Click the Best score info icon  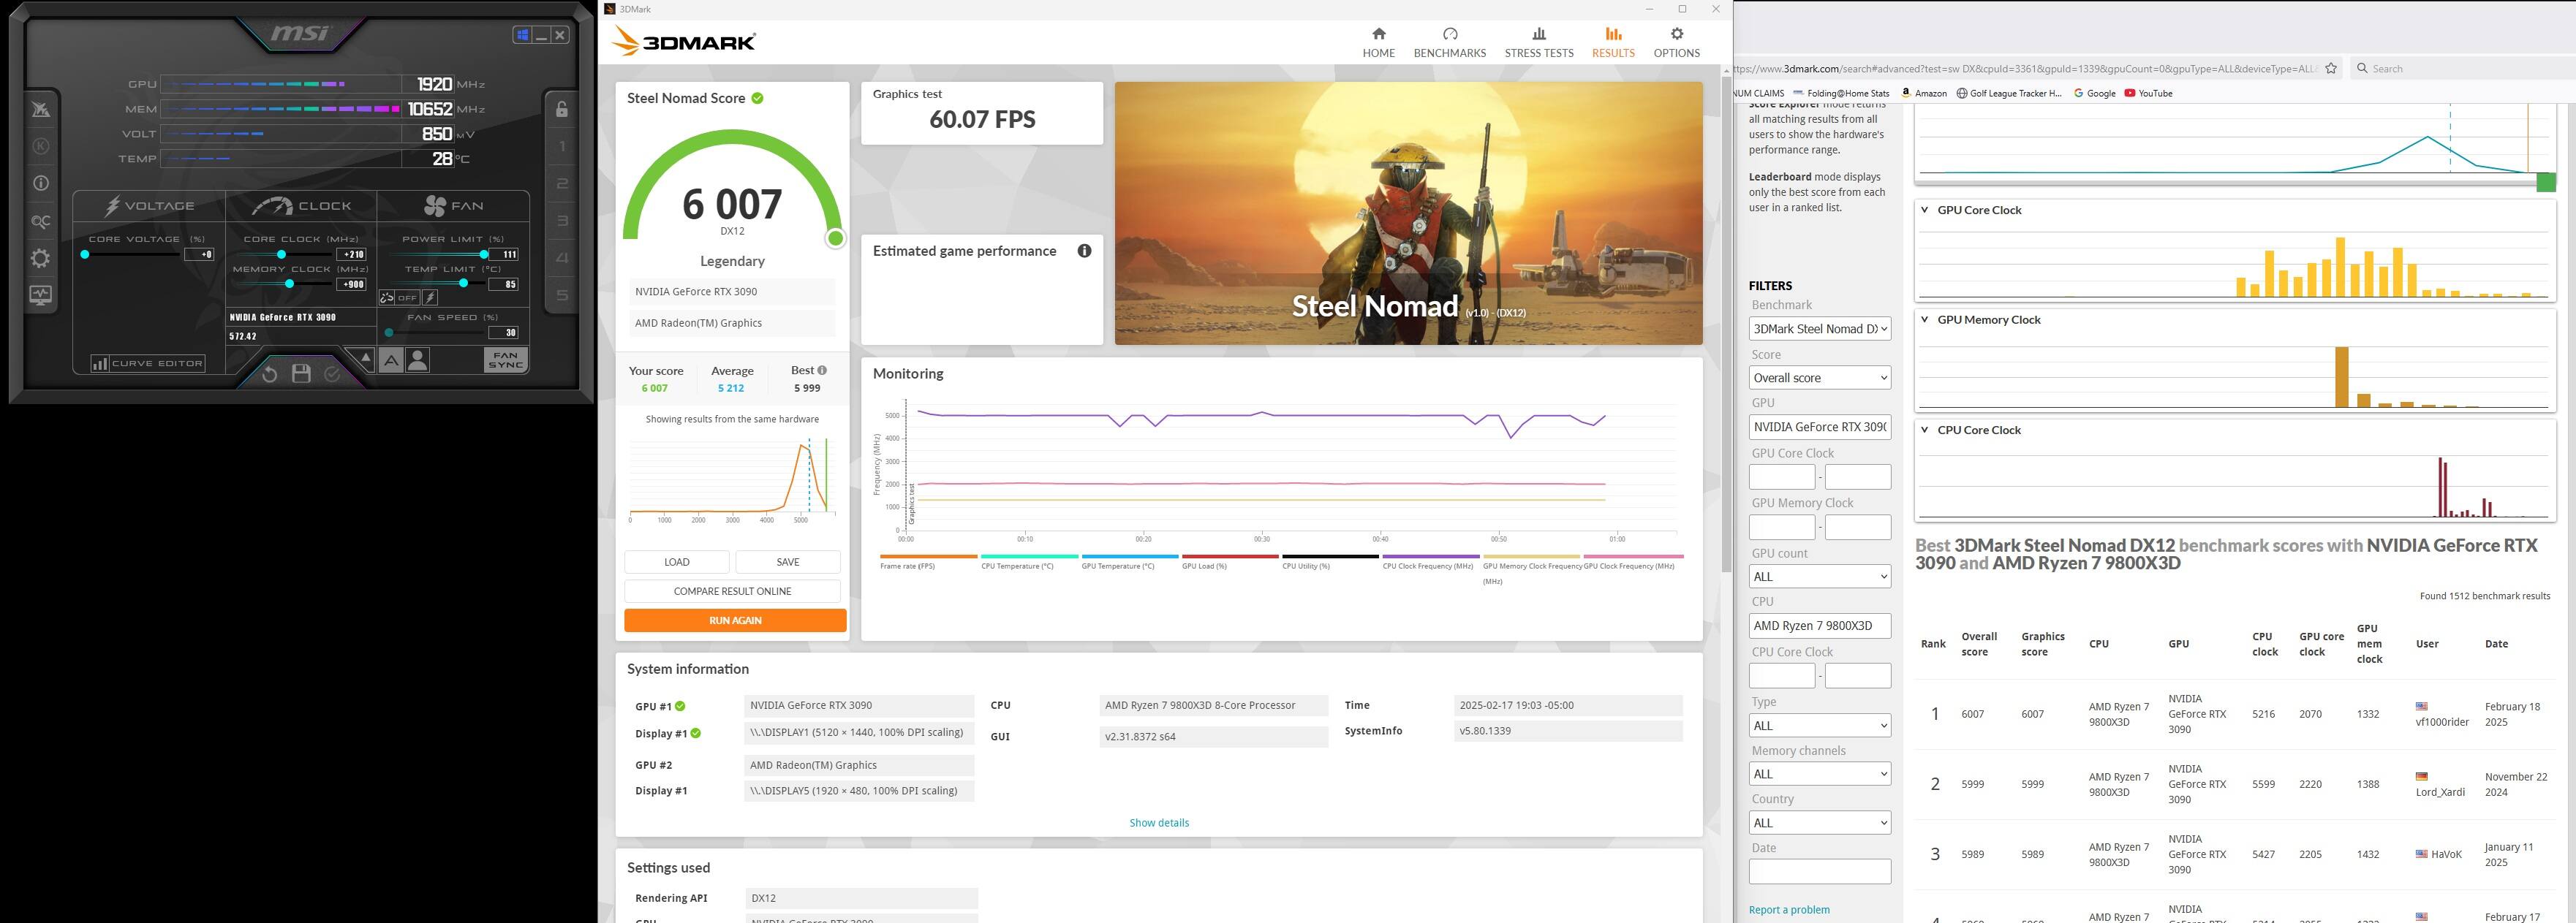822,370
